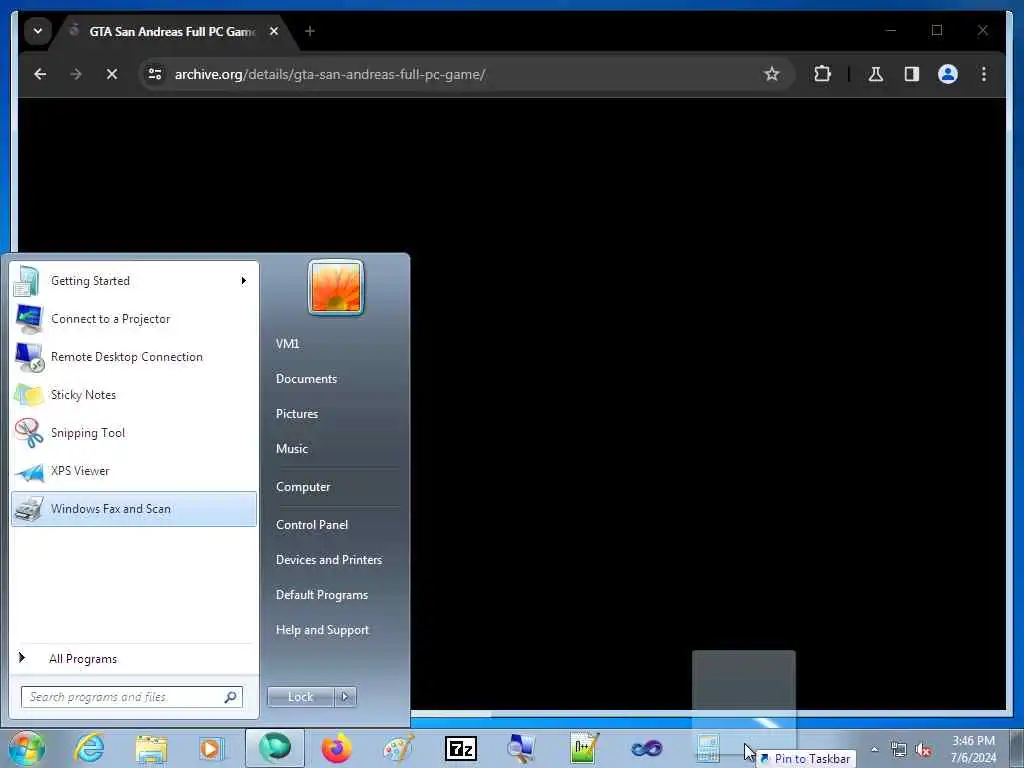
Task: Click the Chrome forward arrow
Action: 76,74
